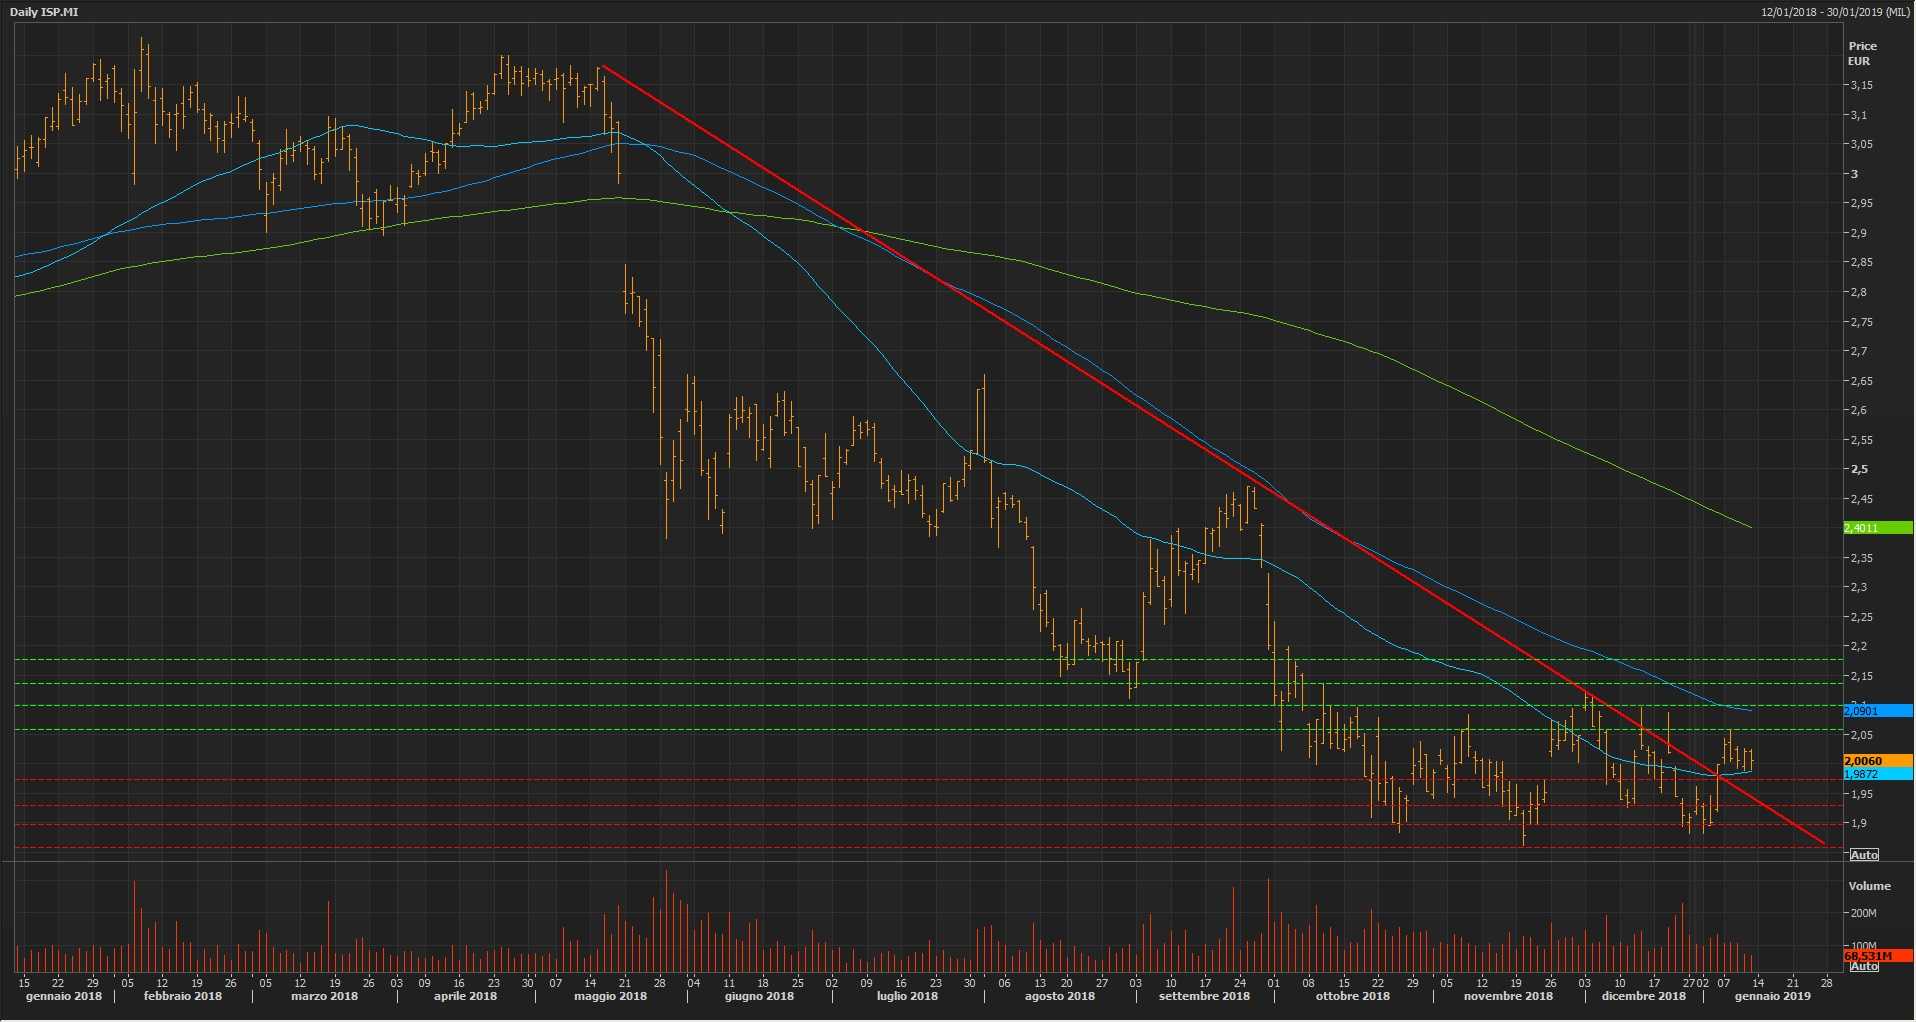
Task: Click the 200M label on volume axis
Action: pyautogui.click(x=1863, y=913)
